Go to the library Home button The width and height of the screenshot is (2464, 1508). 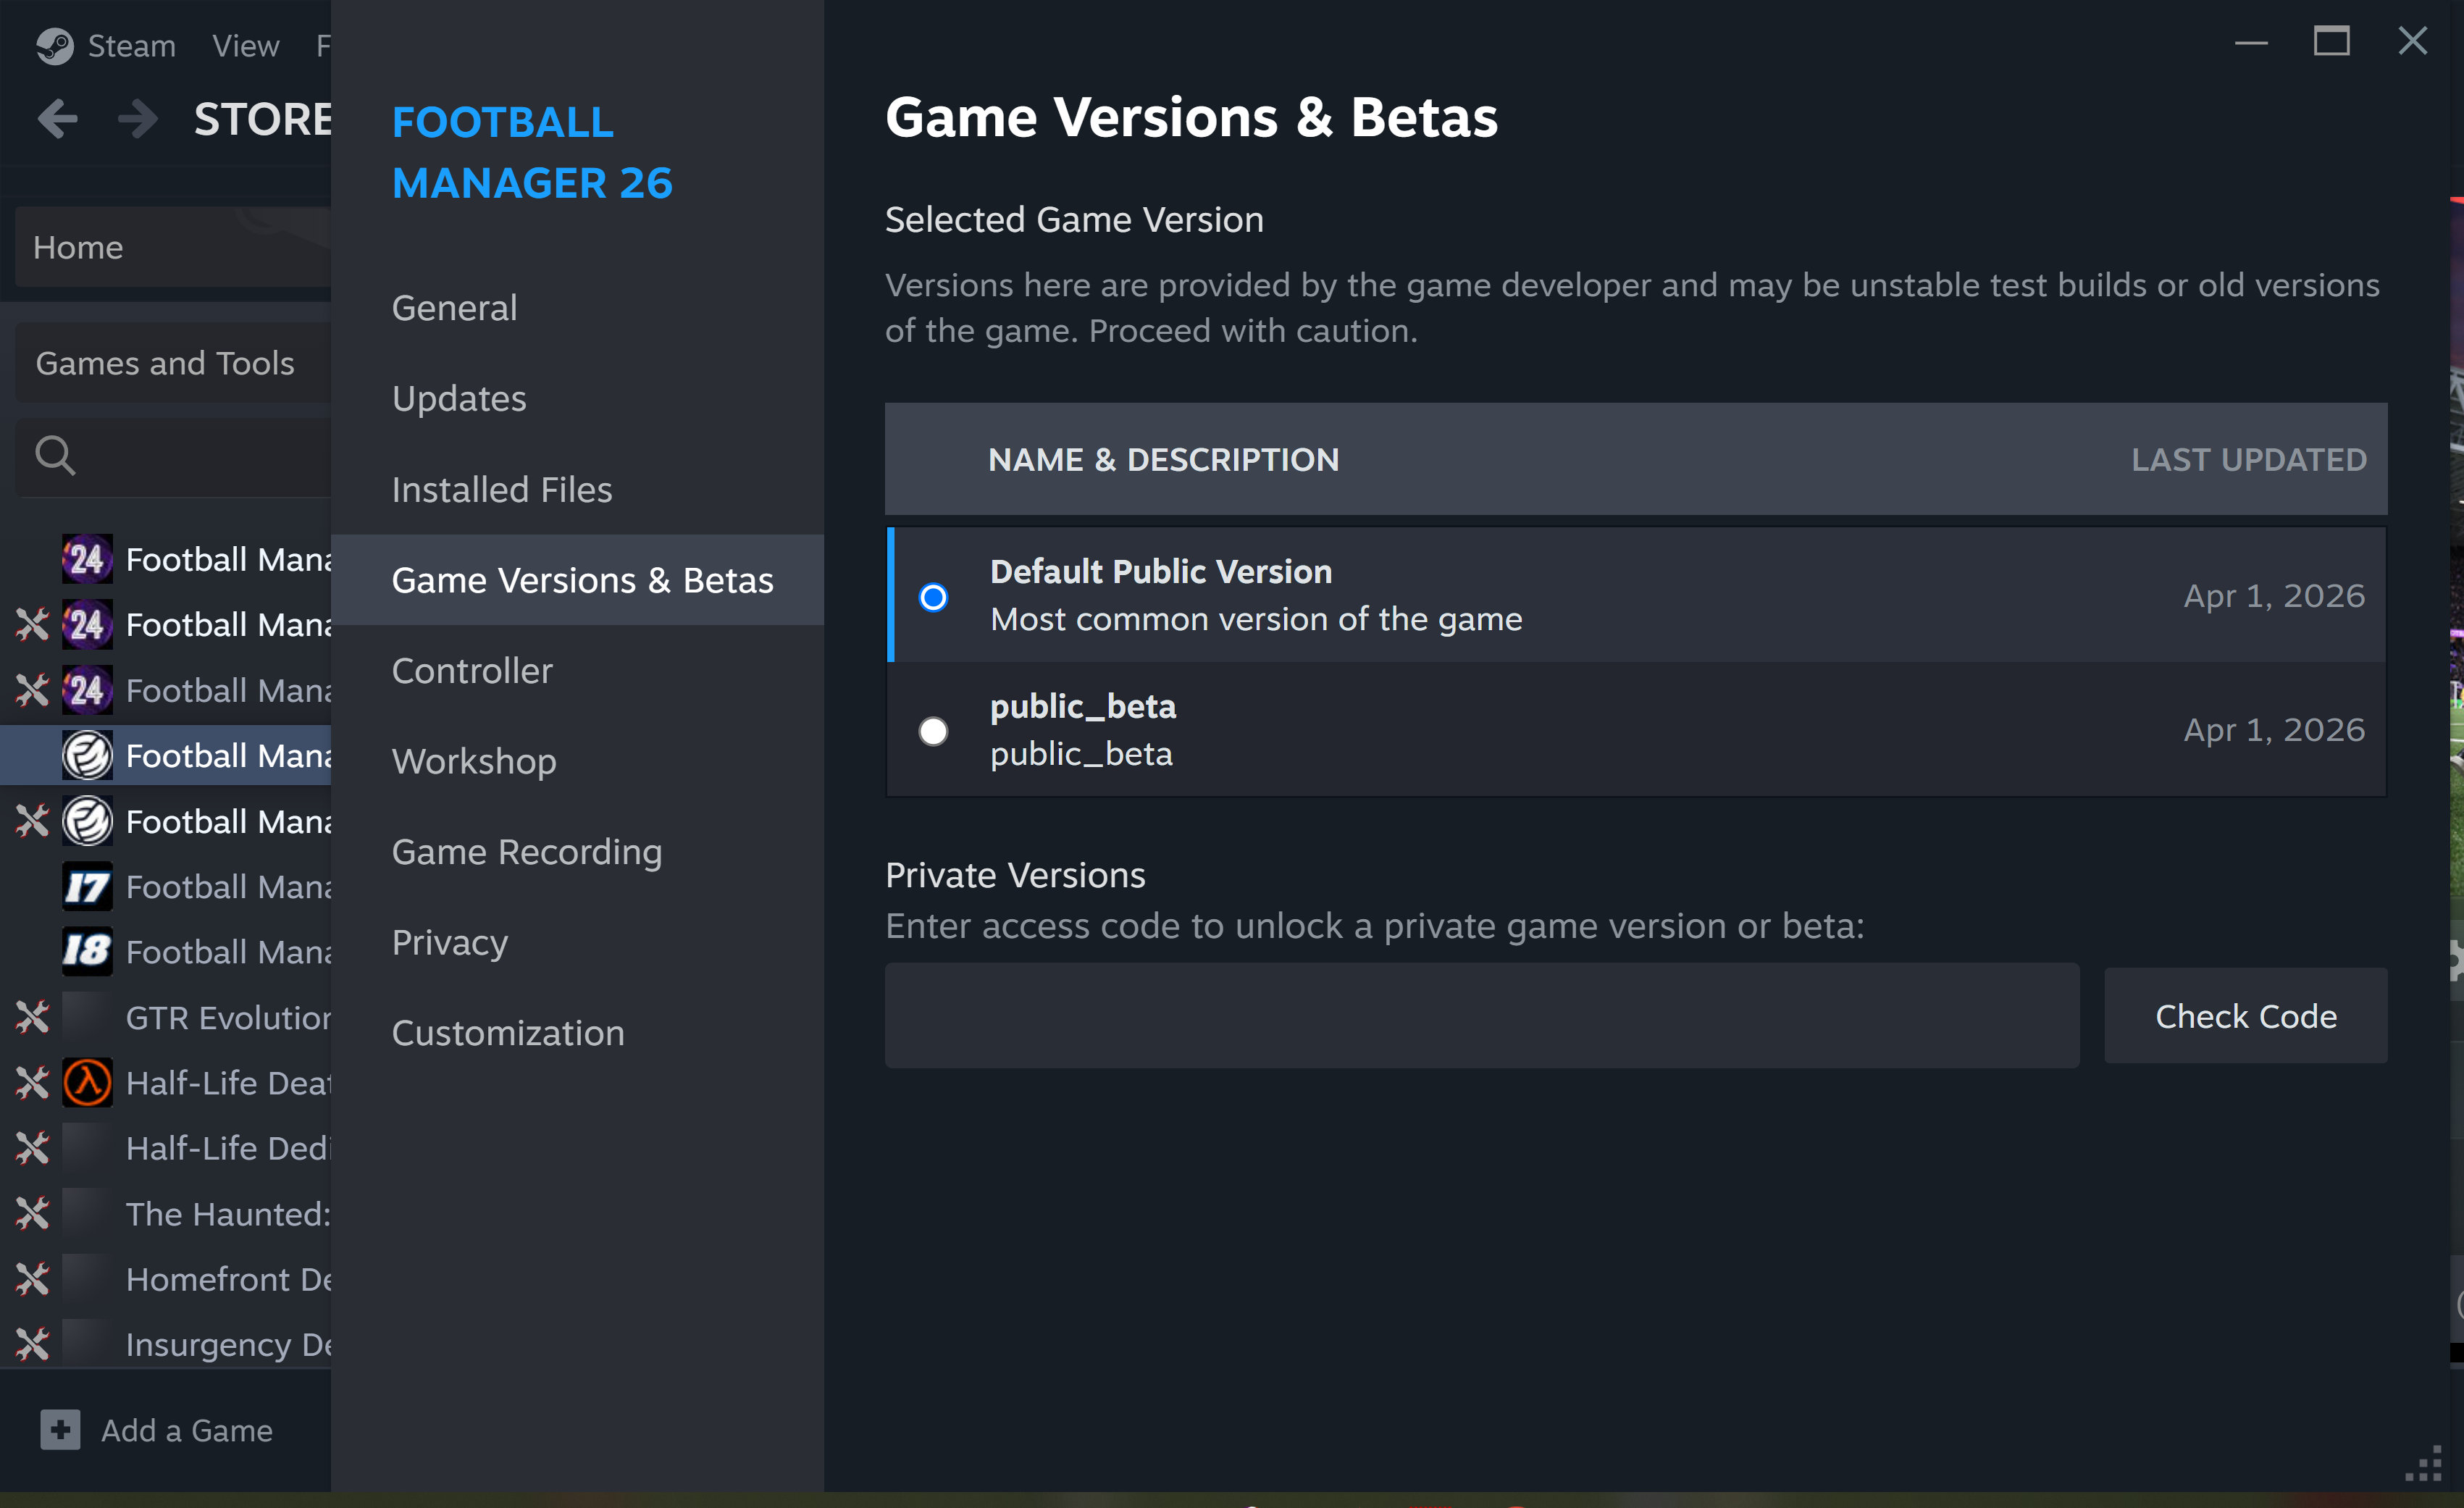(x=173, y=247)
